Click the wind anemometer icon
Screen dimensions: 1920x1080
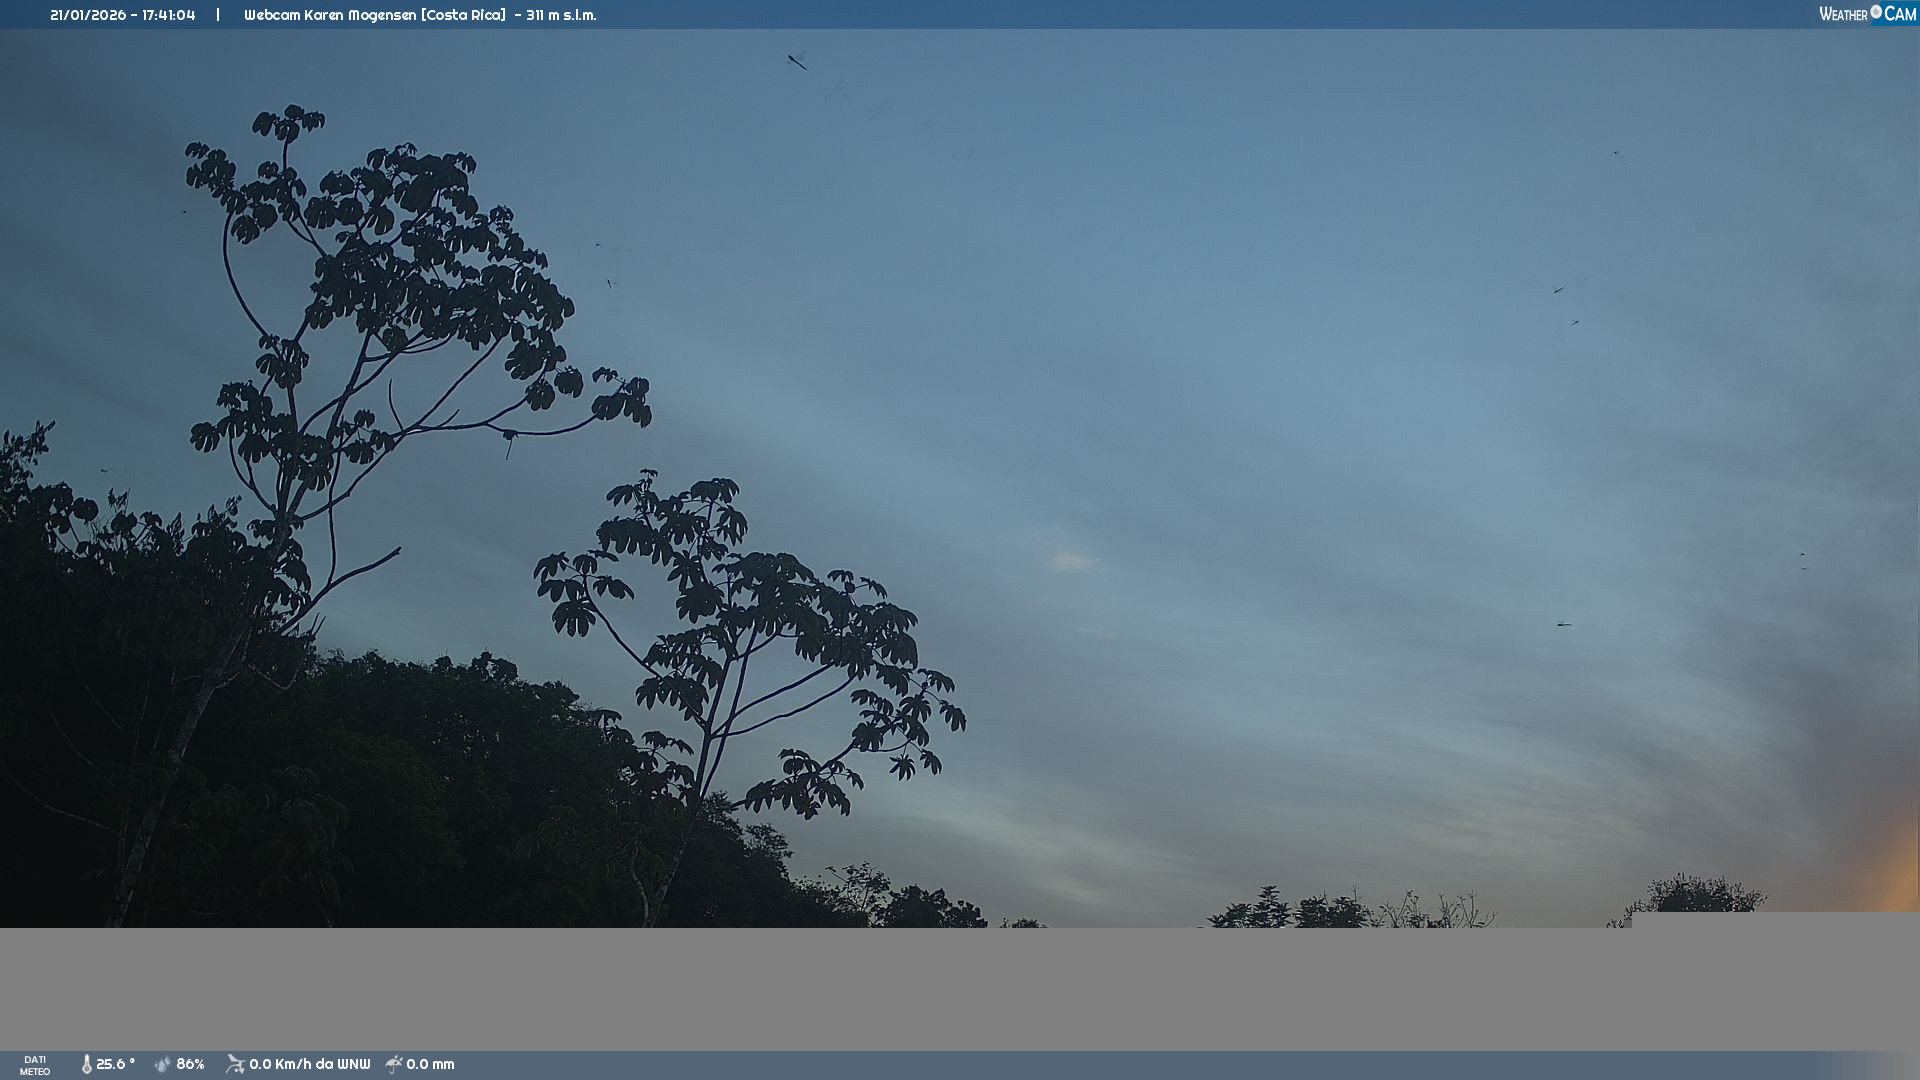[x=235, y=1064]
